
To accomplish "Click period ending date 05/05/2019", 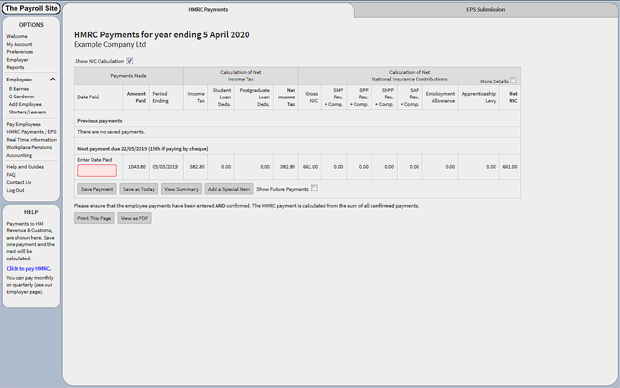I will (x=165, y=167).
